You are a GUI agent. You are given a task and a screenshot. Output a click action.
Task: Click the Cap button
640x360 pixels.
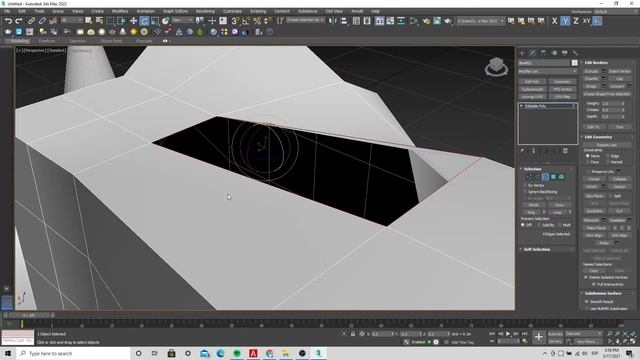[620, 79]
